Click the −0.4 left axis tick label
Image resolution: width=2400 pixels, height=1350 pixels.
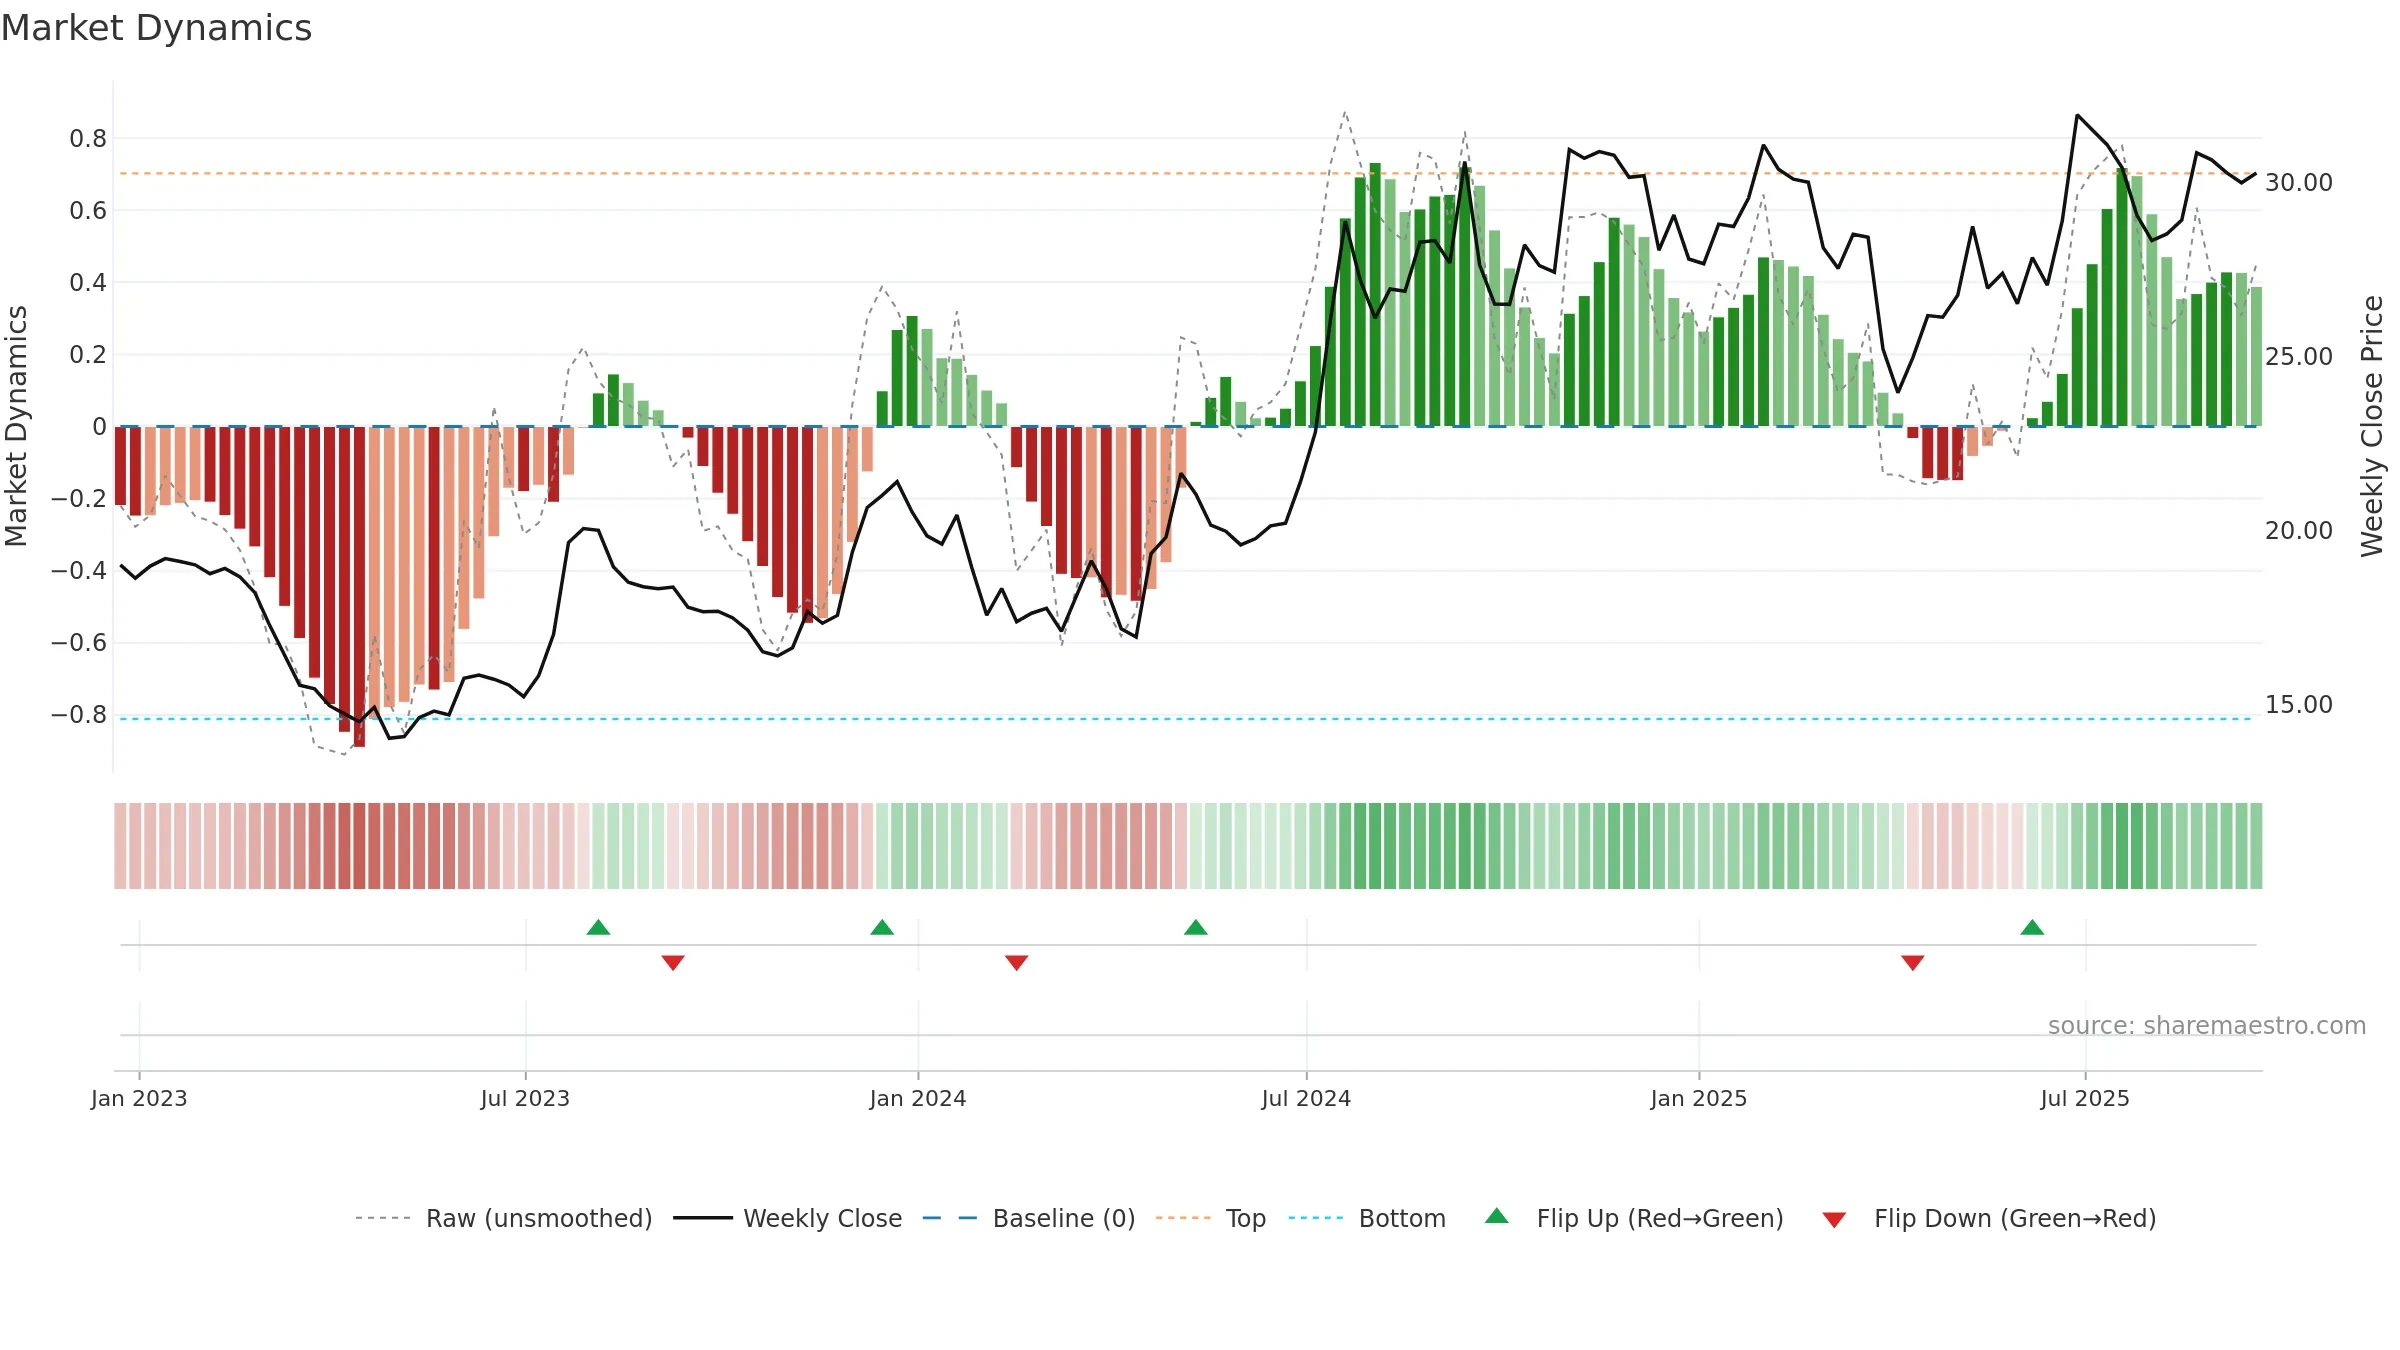point(79,571)
